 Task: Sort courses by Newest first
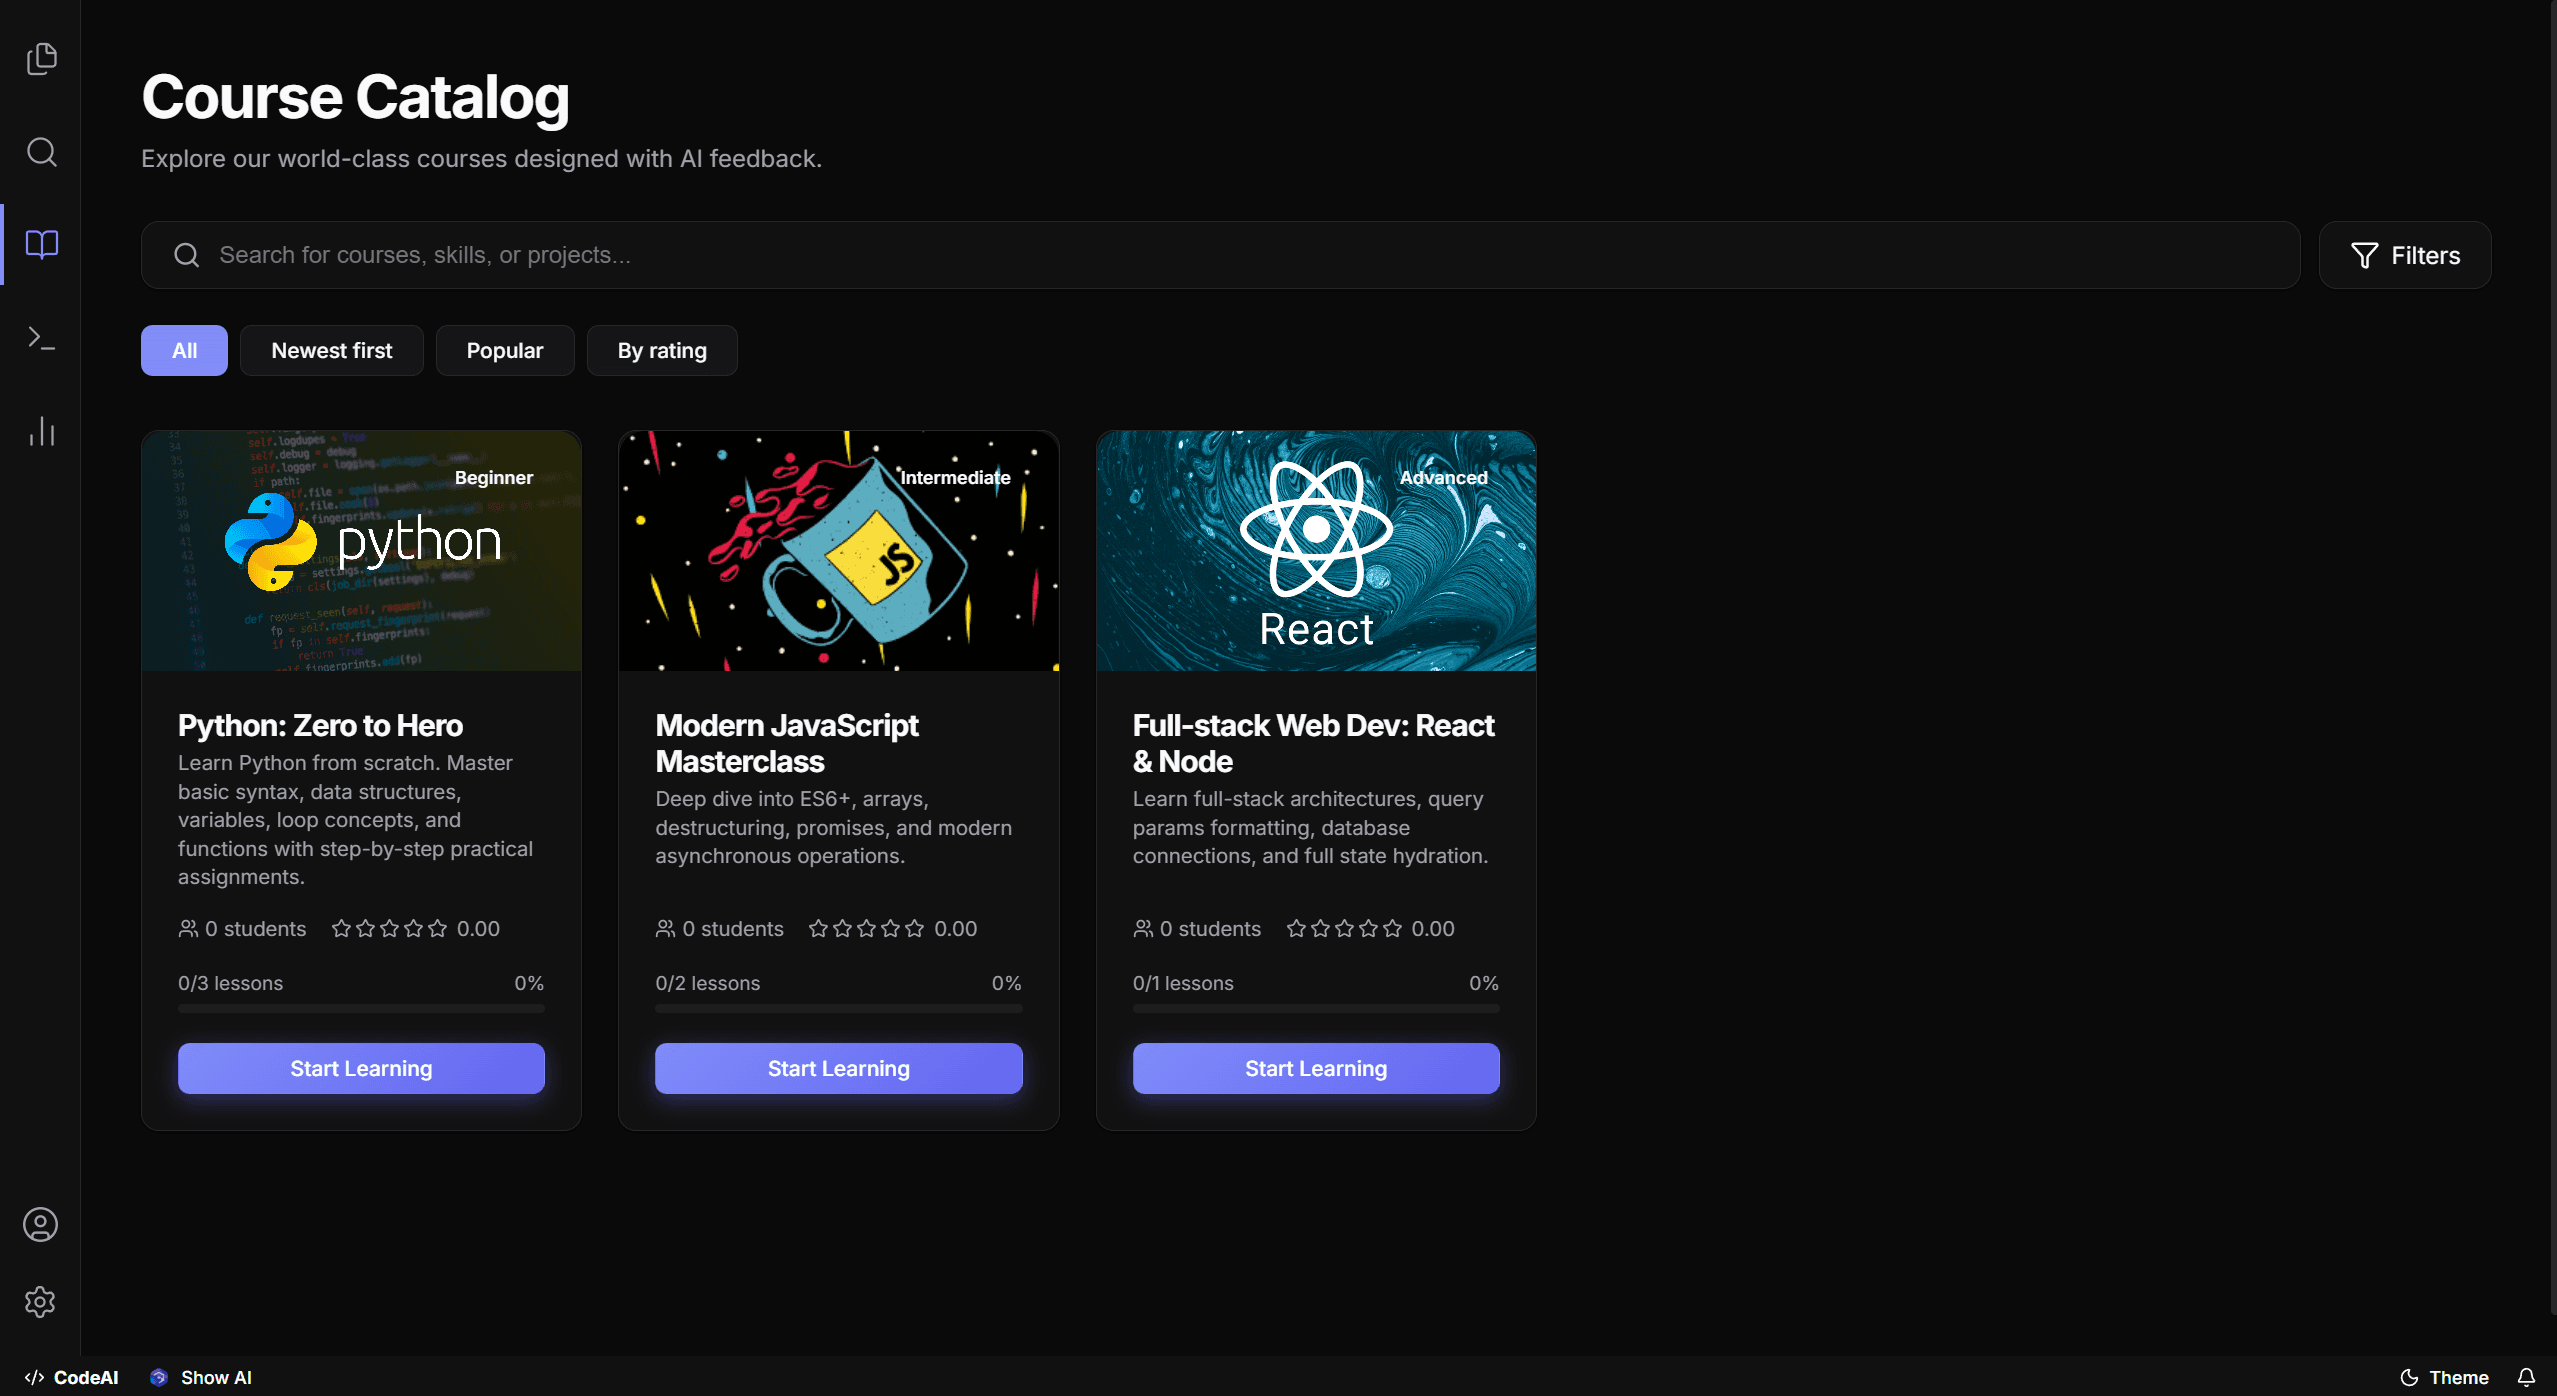pos(331,350)
